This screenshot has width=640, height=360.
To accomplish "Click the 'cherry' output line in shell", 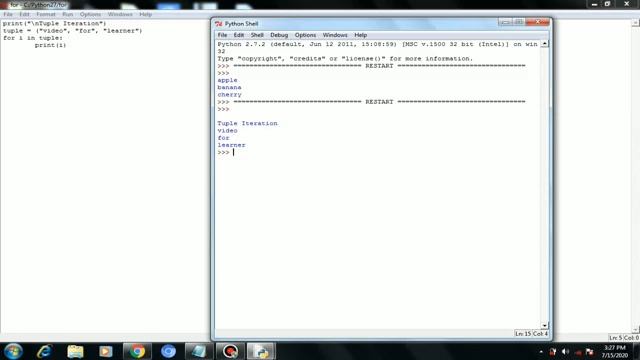I will (229, 95).
